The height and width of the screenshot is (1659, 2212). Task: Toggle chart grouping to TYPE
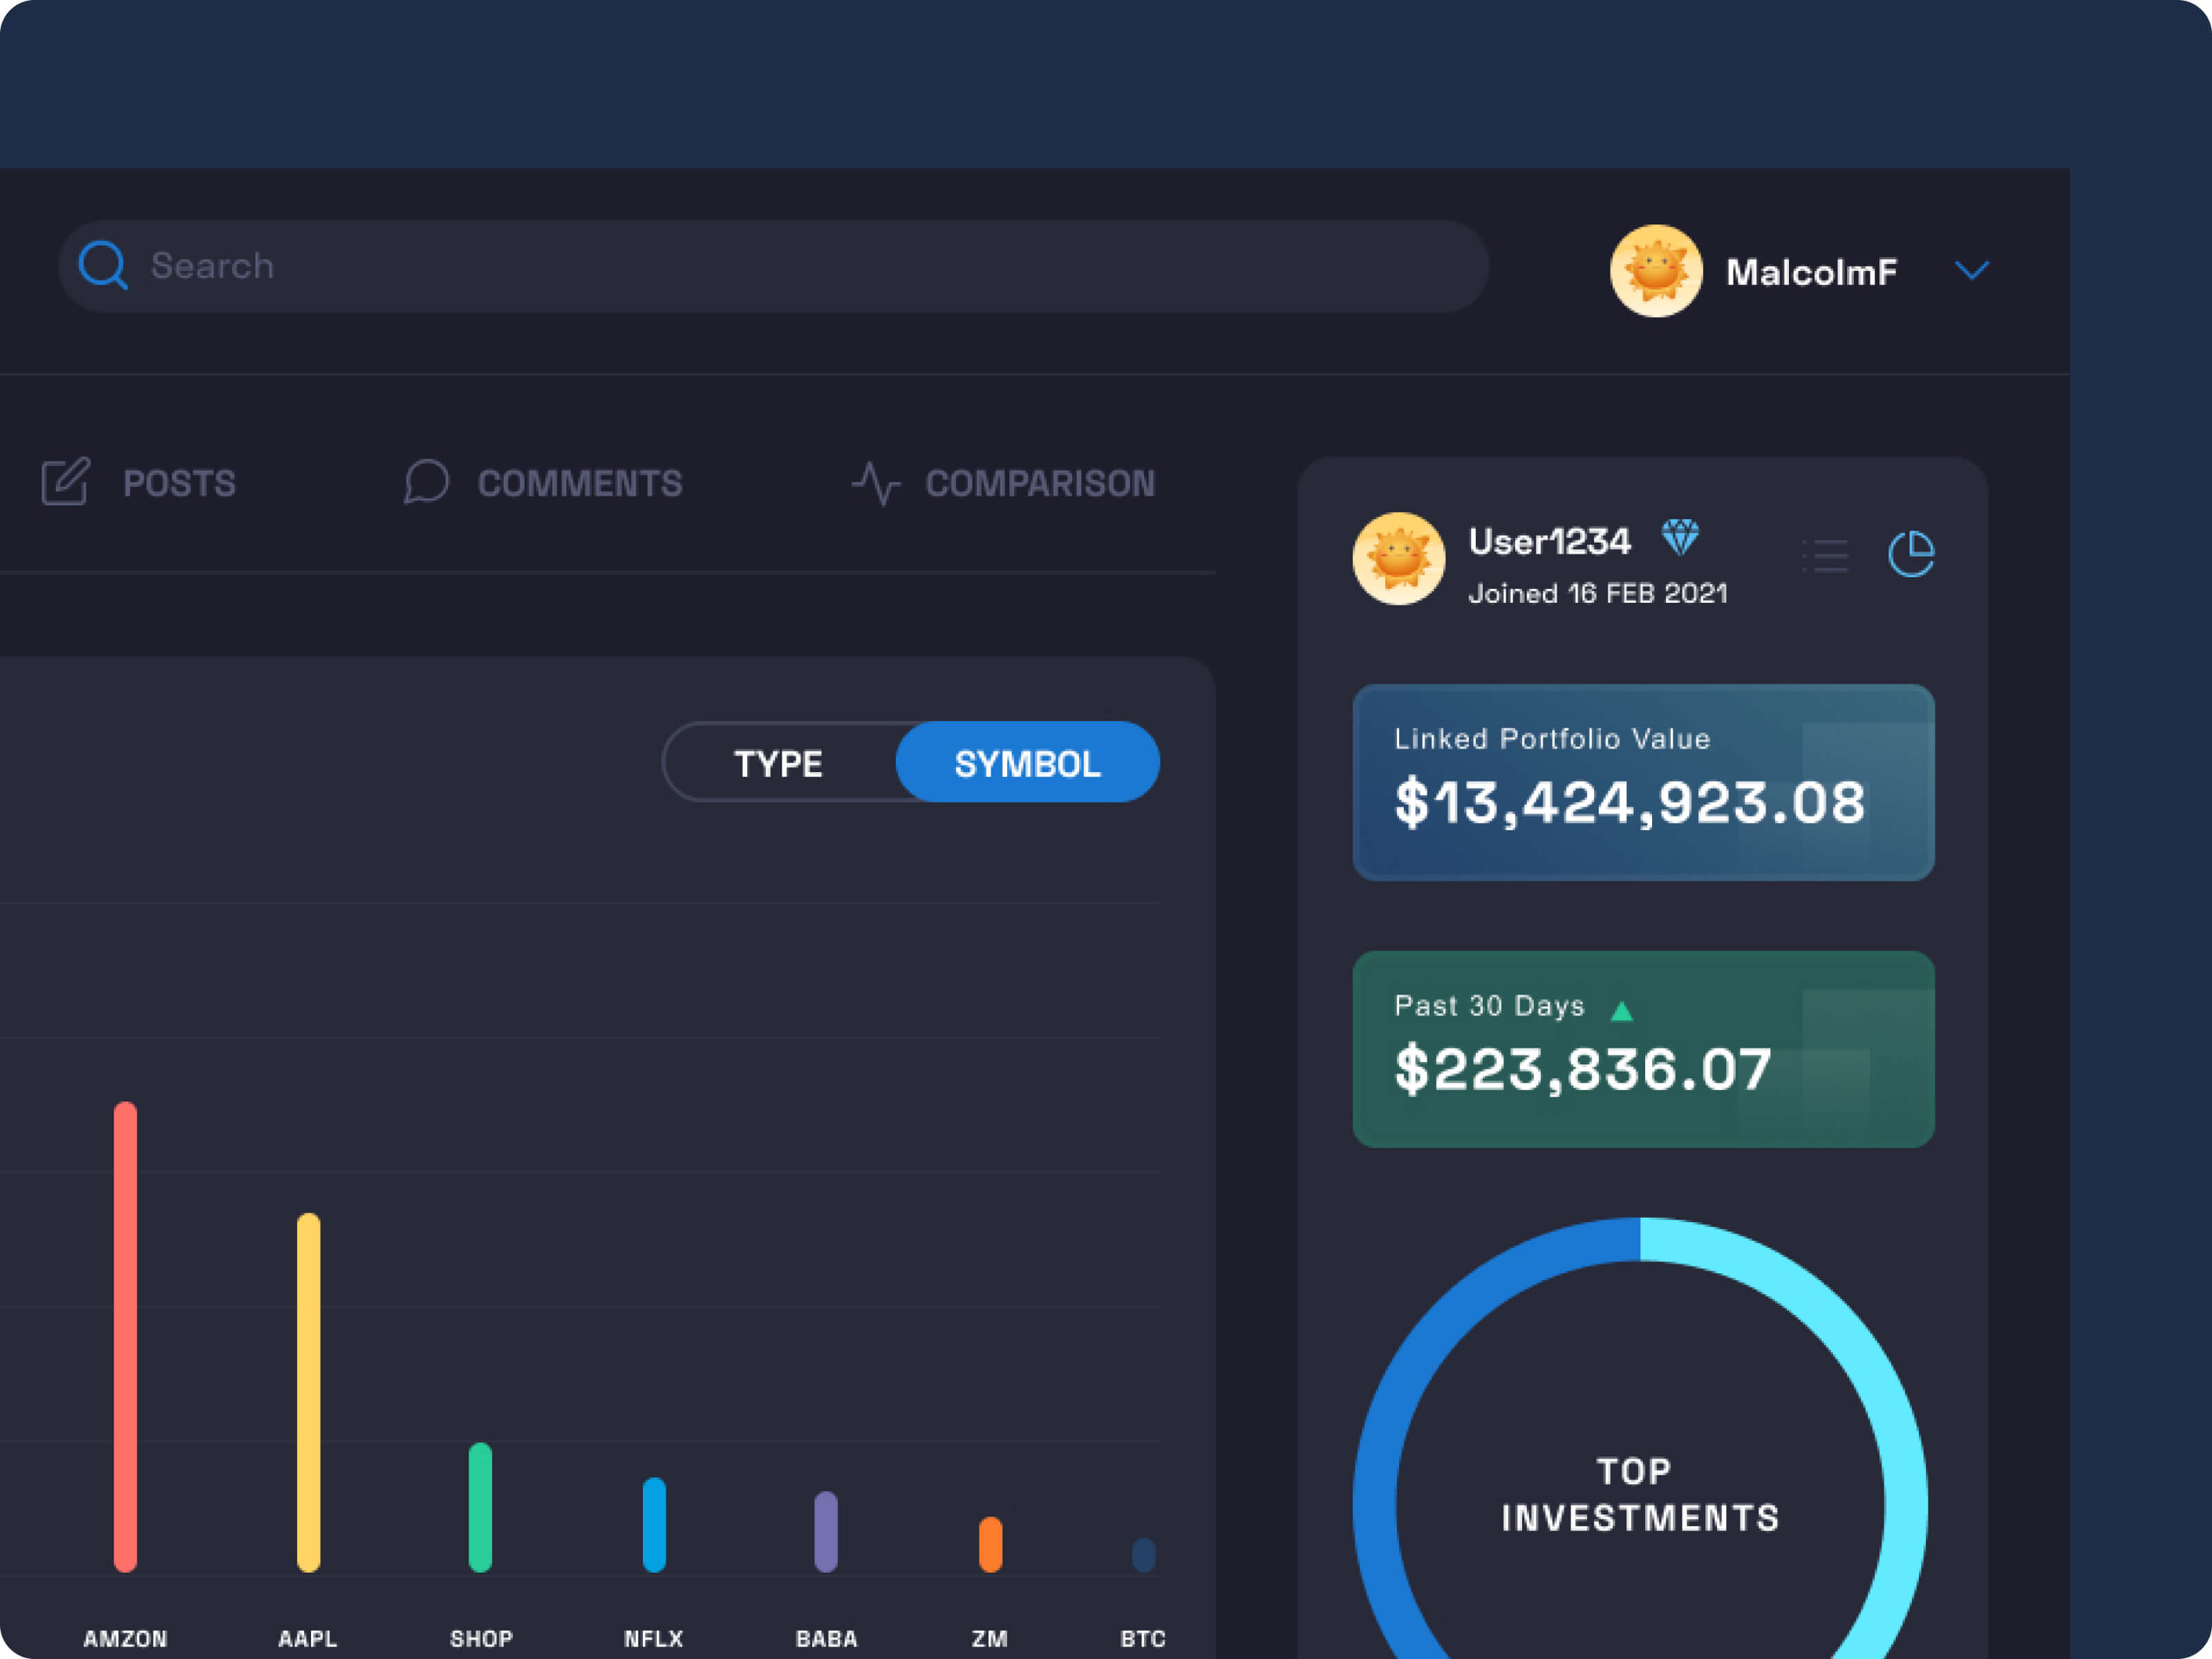[x=778, y=763]
